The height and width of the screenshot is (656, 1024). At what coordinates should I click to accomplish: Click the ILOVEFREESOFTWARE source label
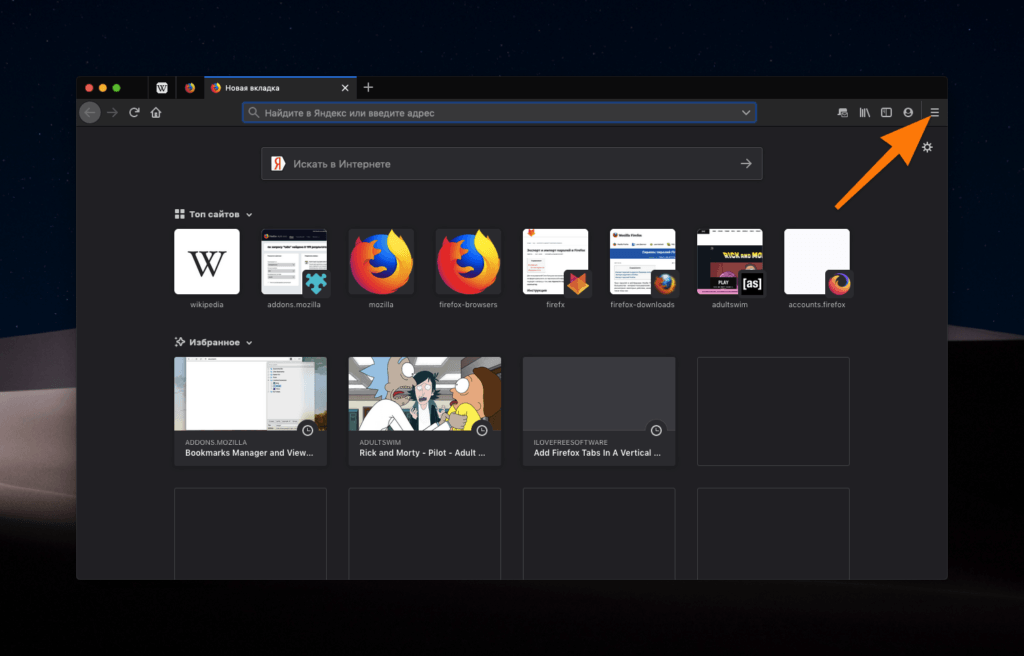pos(571,442)
